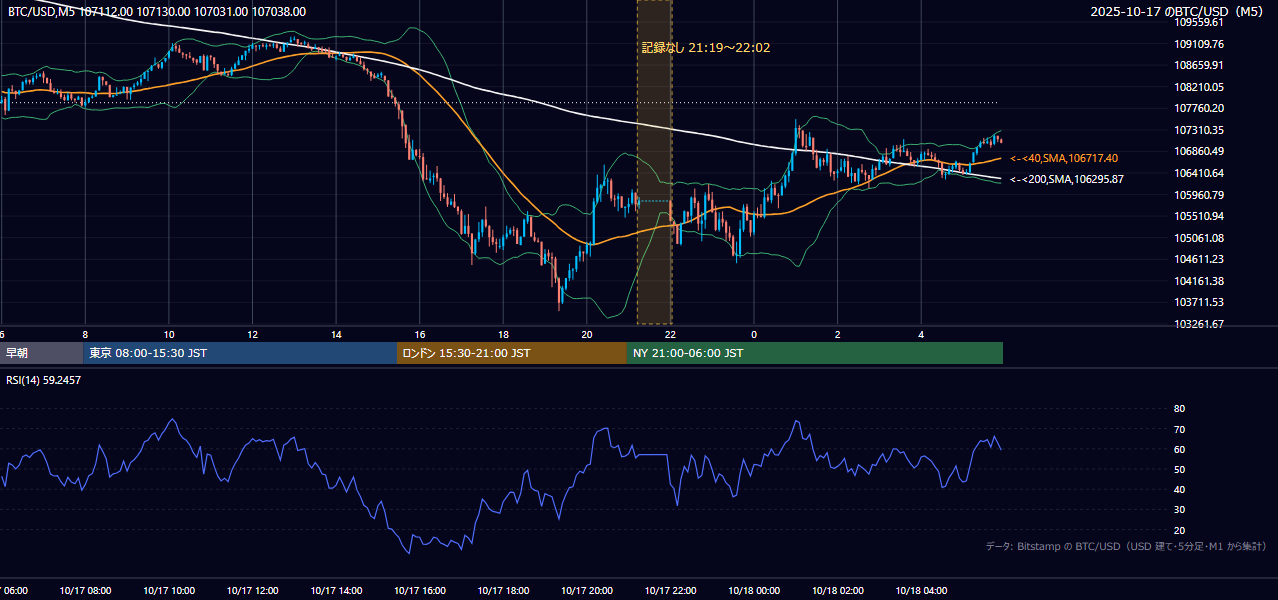1278x600 pixels.
Task: Click the NY 21:00-06:00 JST session bar
Action: pyautogui.click(x=815, y=353)
